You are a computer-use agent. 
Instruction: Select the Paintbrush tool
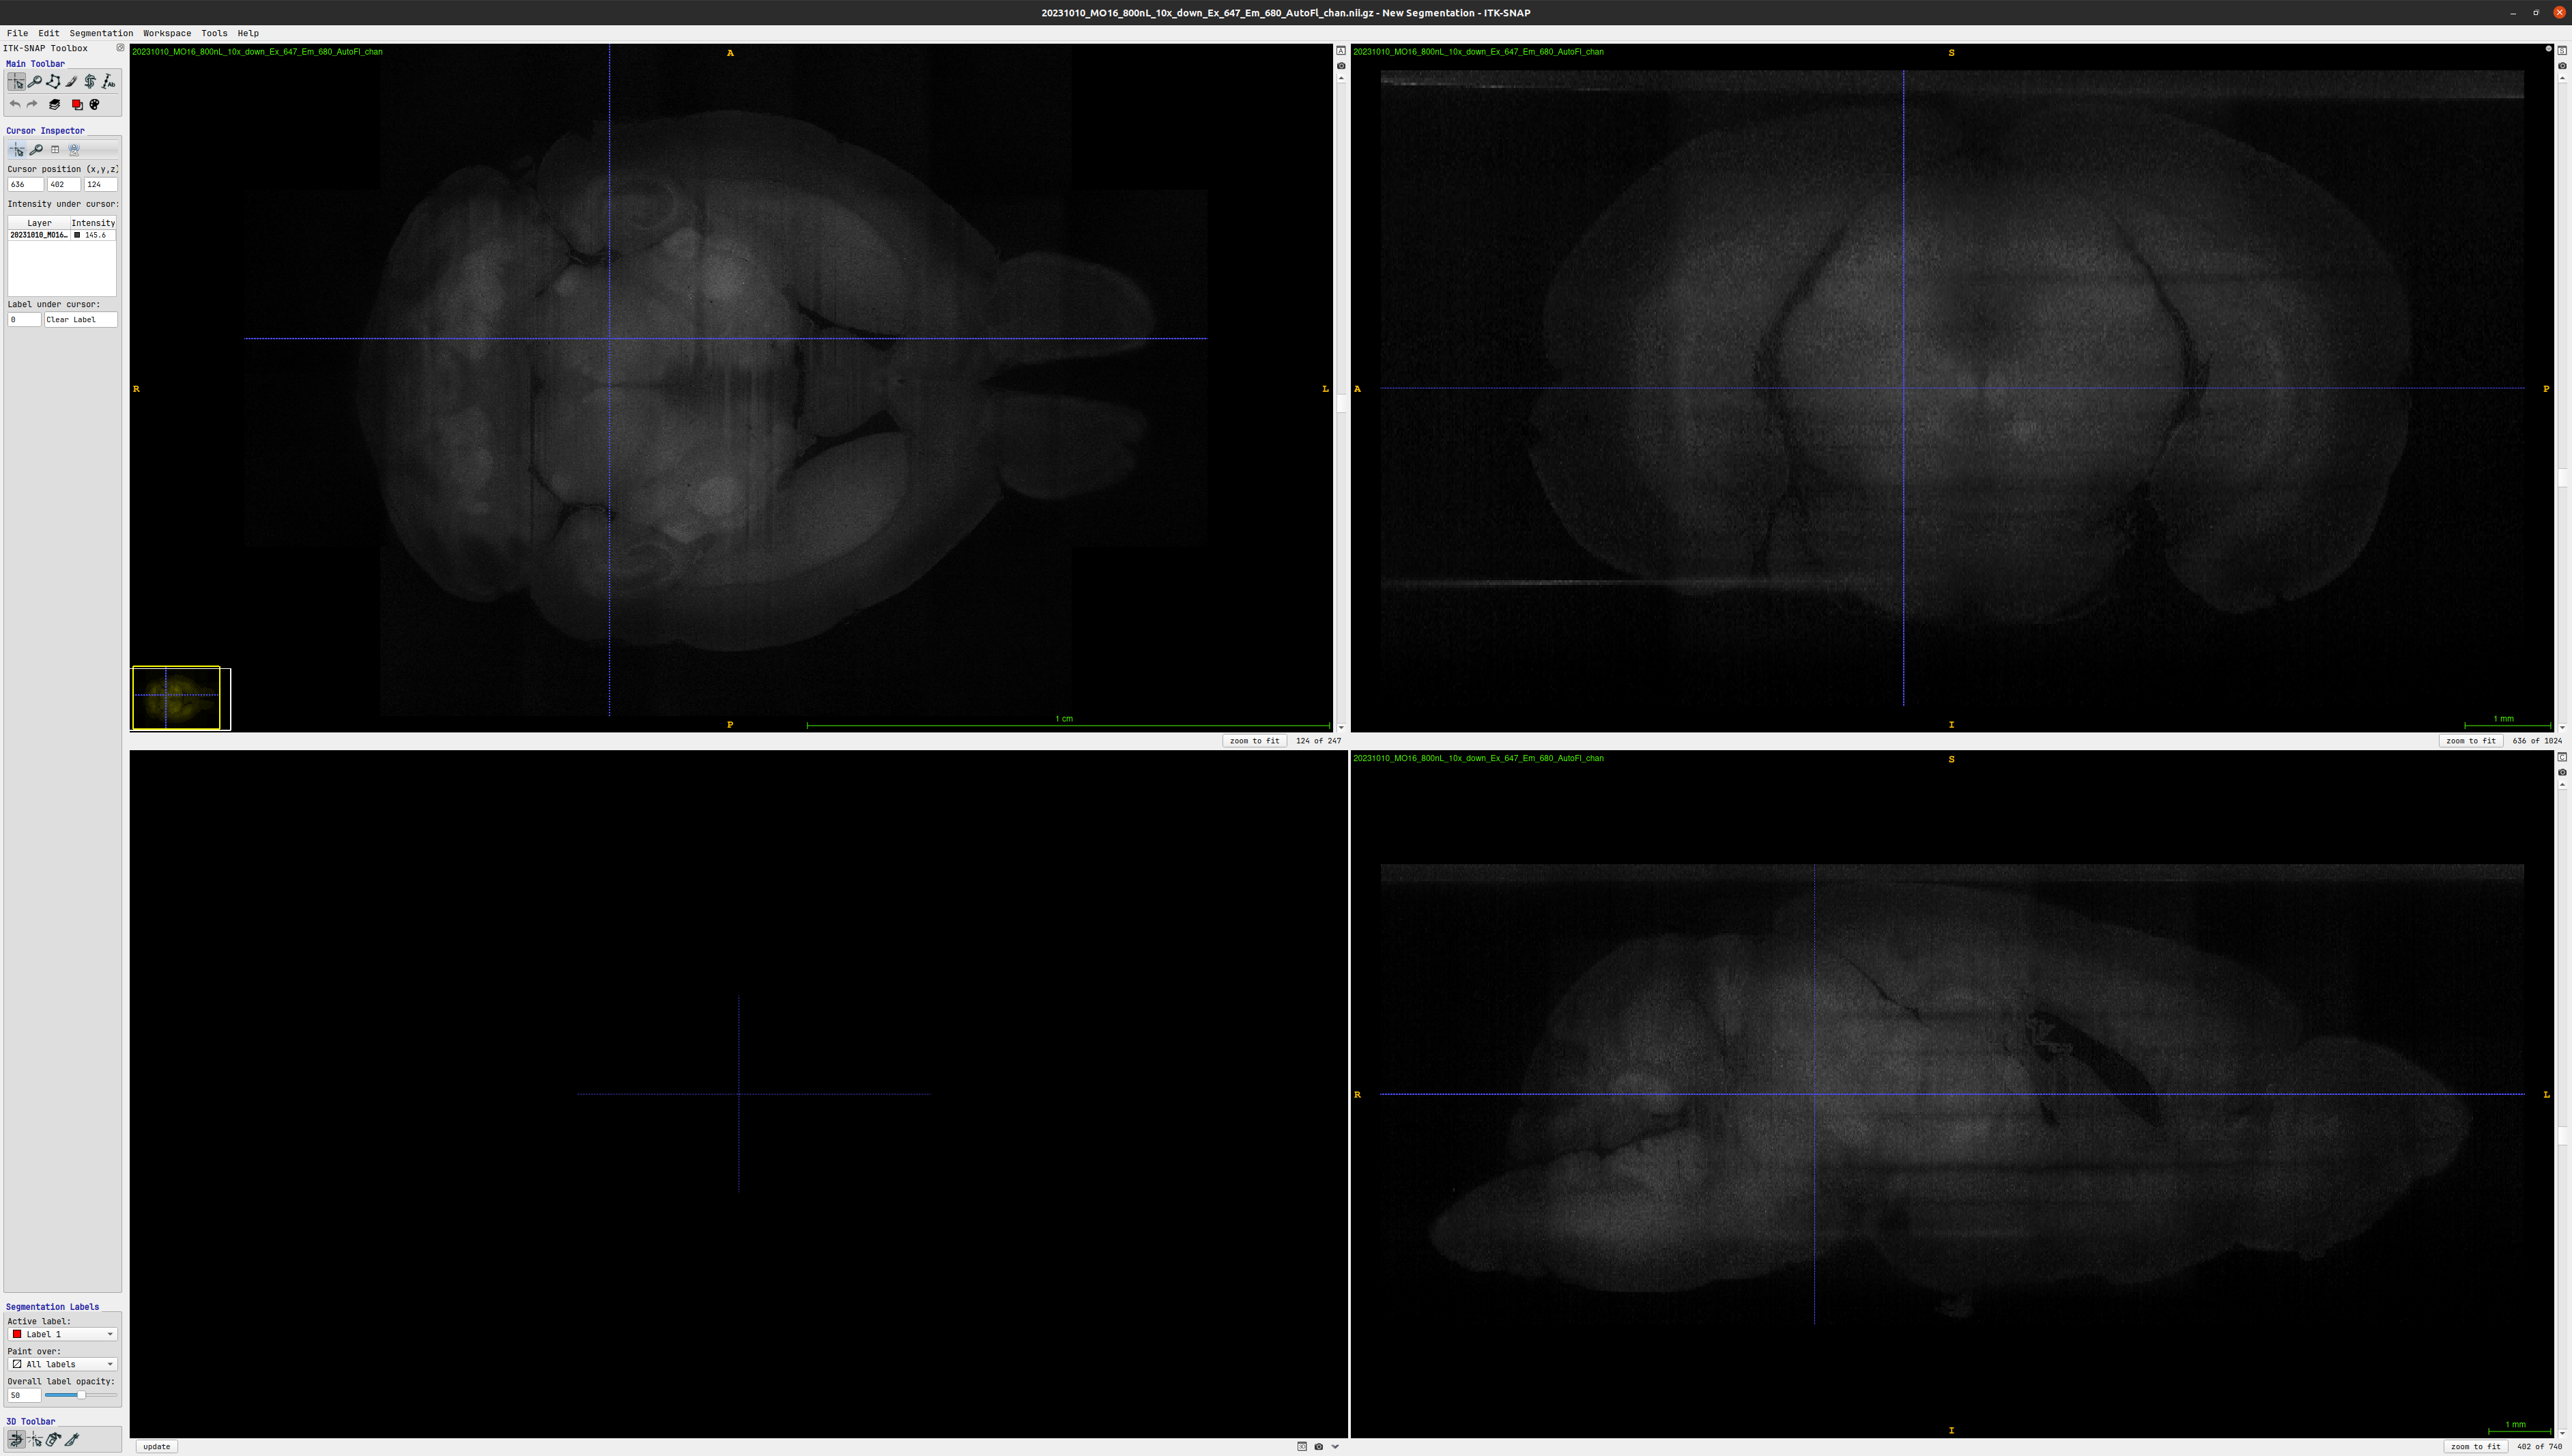coord(71,82)
